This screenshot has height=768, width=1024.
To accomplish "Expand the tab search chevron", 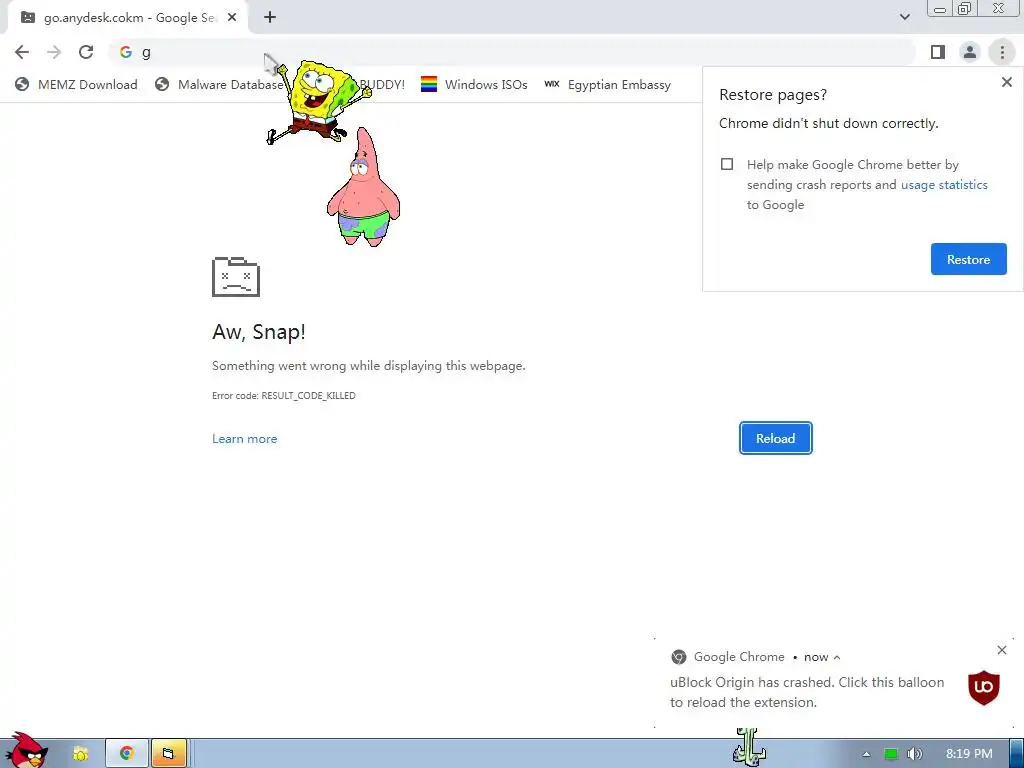I will 904,17.
